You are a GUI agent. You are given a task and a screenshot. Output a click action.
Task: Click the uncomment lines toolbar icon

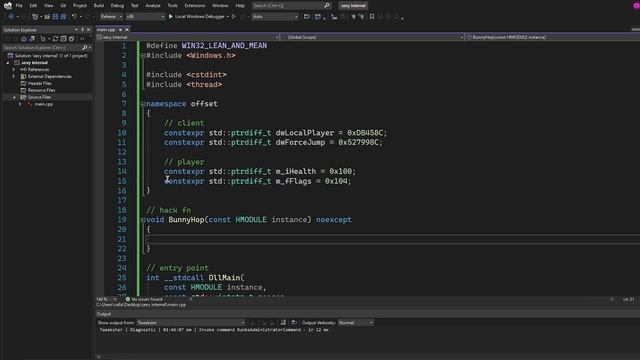(x=361, y=17)
